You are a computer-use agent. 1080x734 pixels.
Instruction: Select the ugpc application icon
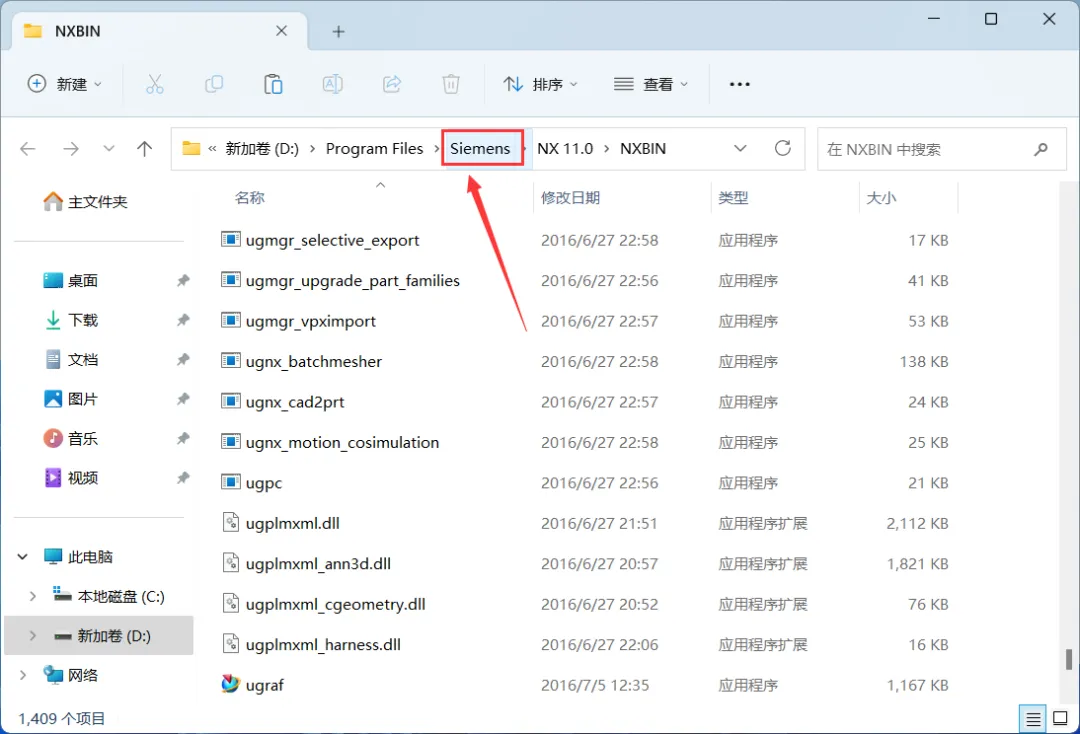[230, 482]
